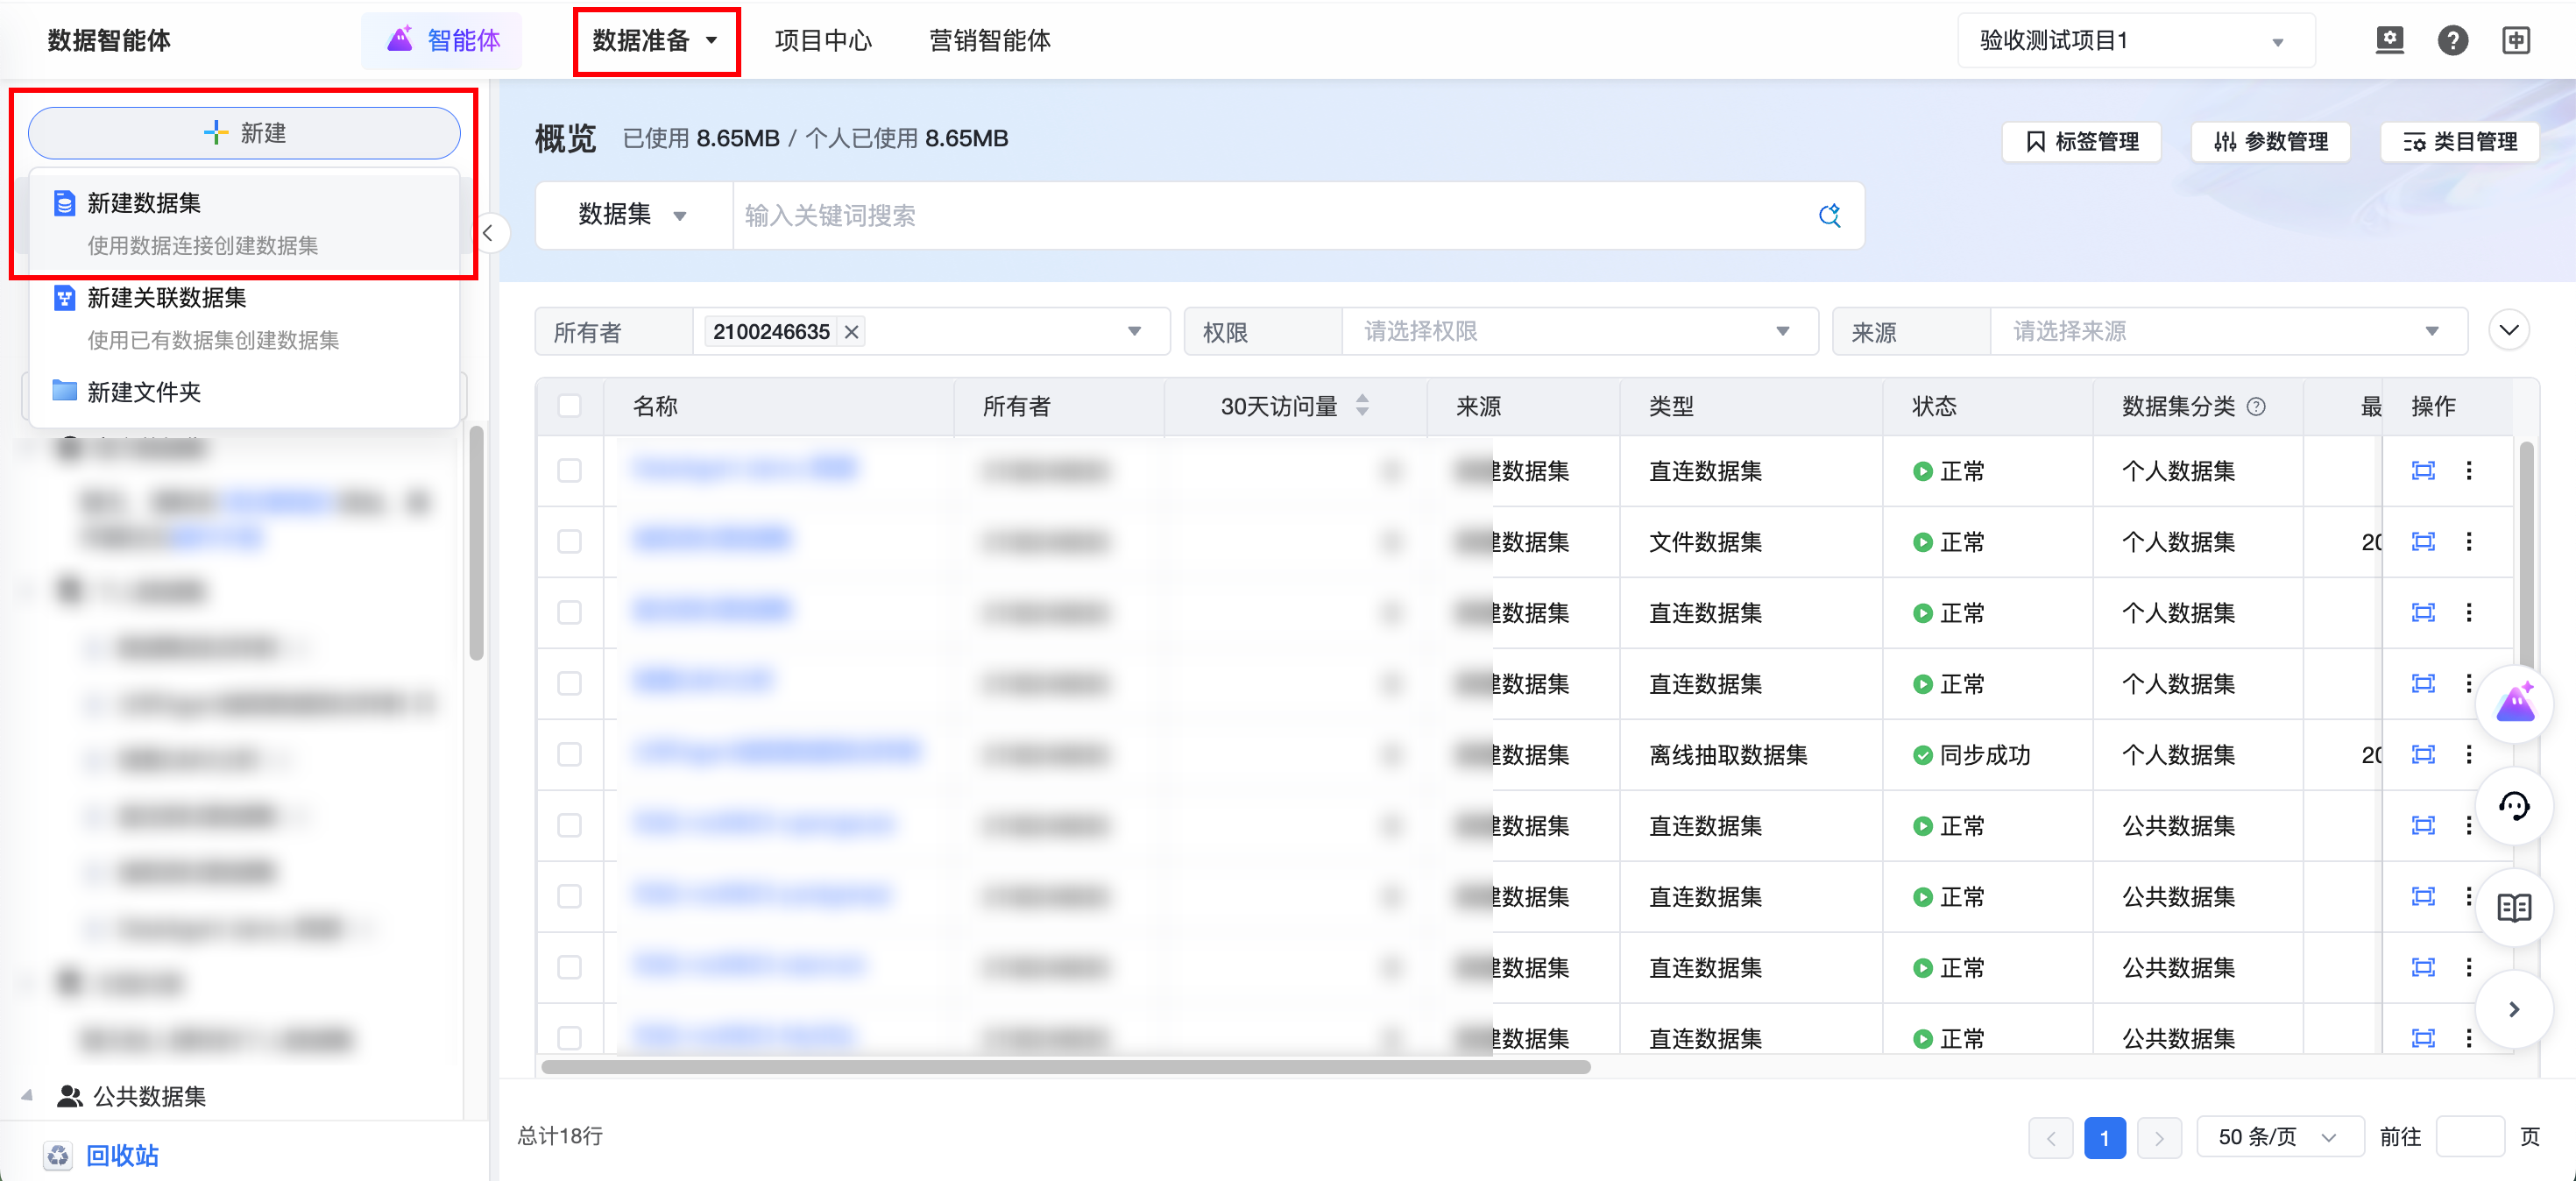Screen dimensions: 2576x1181
Task: Check the 同步成功 row checkbox
Action: point(570,754)
